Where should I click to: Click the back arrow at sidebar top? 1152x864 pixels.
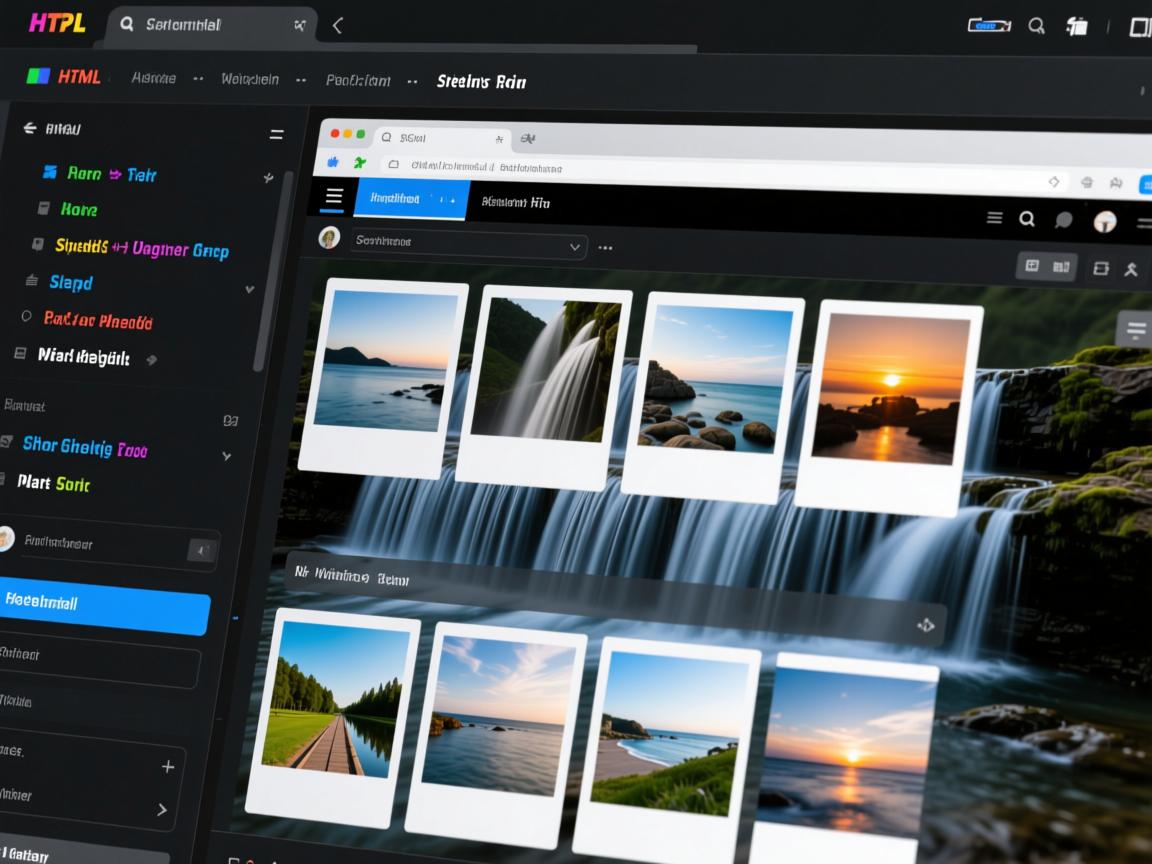point(29,128)
